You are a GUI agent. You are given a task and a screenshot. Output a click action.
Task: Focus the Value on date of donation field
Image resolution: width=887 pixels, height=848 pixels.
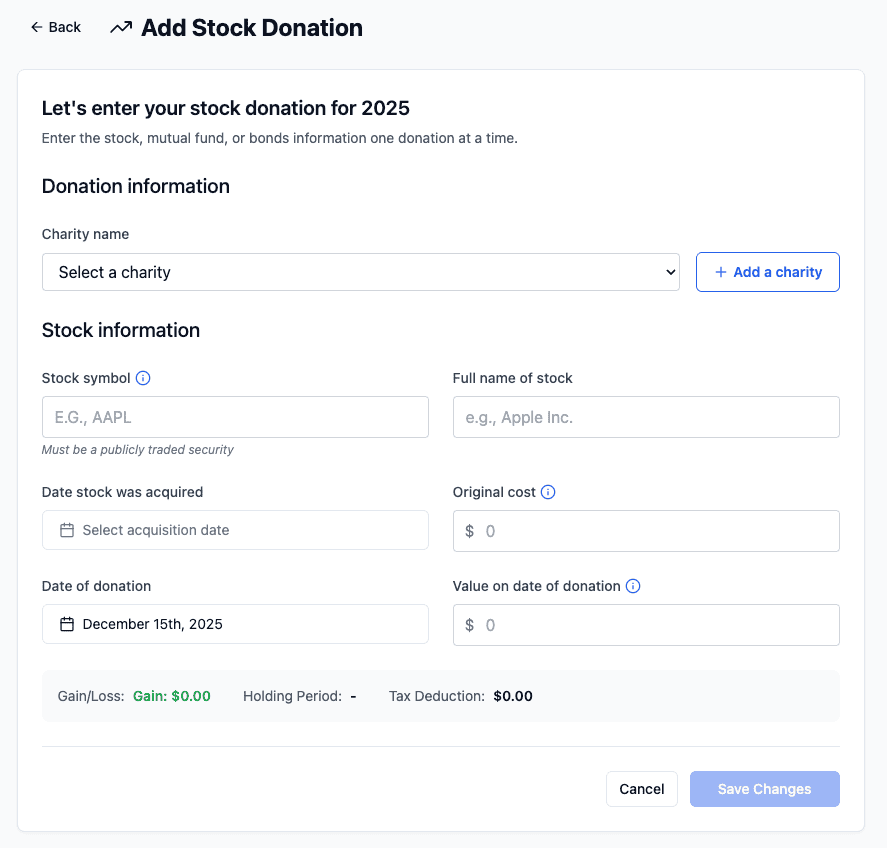coord(656,625)
